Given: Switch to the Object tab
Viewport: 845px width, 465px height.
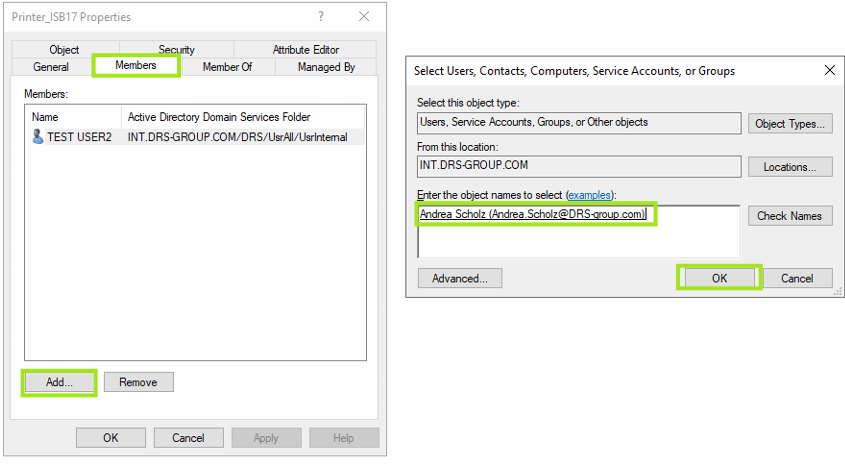Looking at the screenshot, I should click(x=64, y=50).
